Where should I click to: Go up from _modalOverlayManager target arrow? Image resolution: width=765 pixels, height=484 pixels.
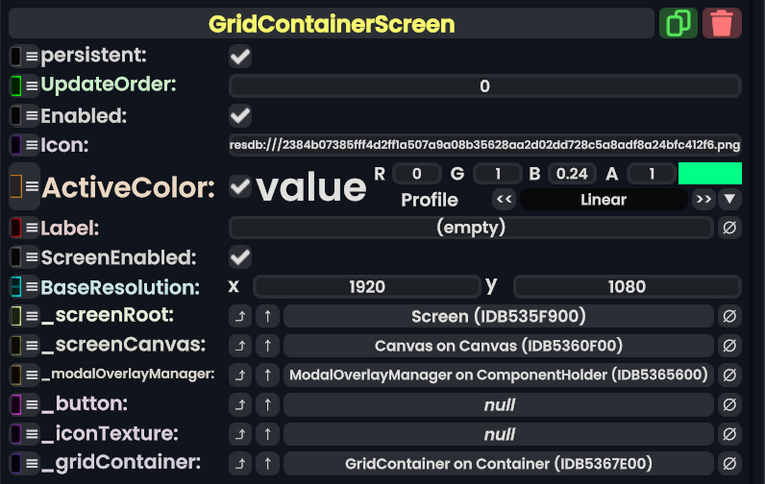tap(267, 375)
